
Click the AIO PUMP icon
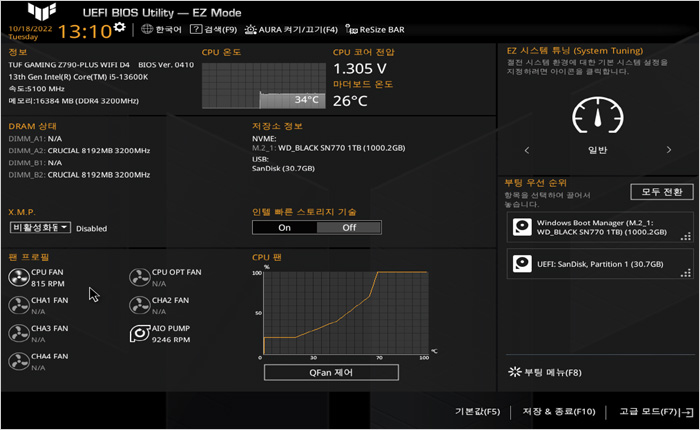140,334
